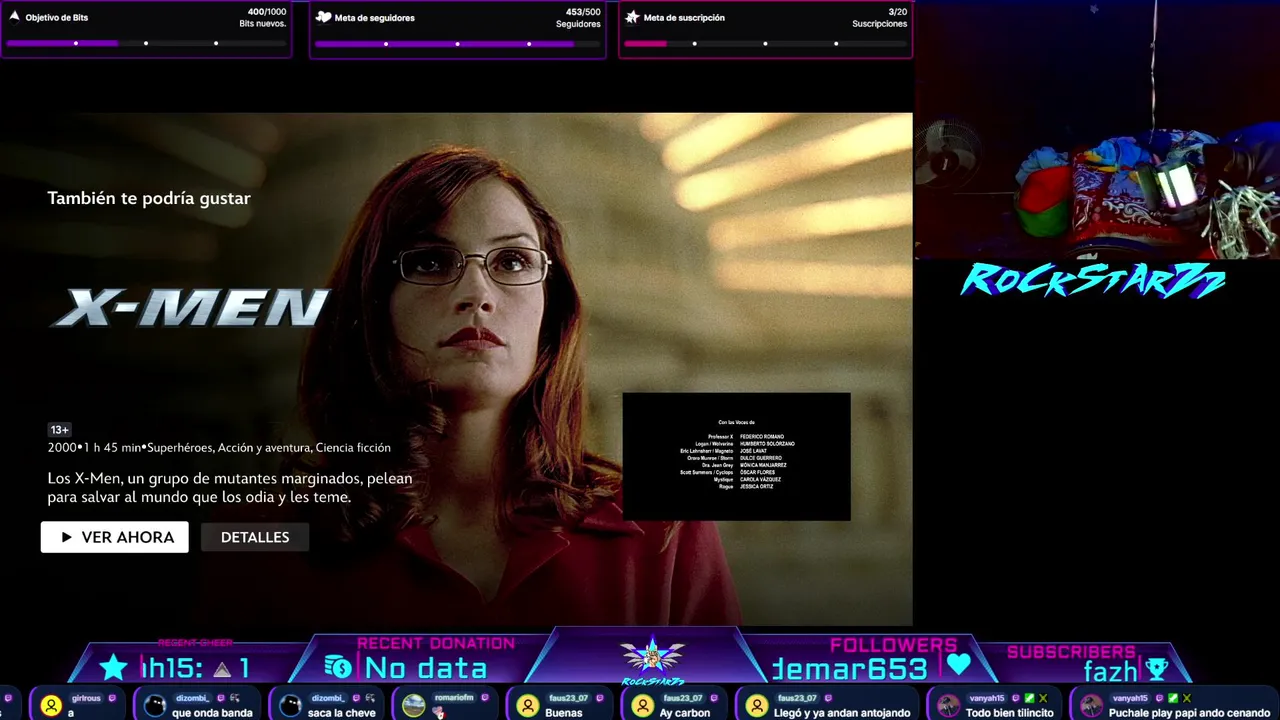The width and height of the screenshot is (1280, 720).
Task: Click the FOLLOWERS label
Action: tap(893, 645)
